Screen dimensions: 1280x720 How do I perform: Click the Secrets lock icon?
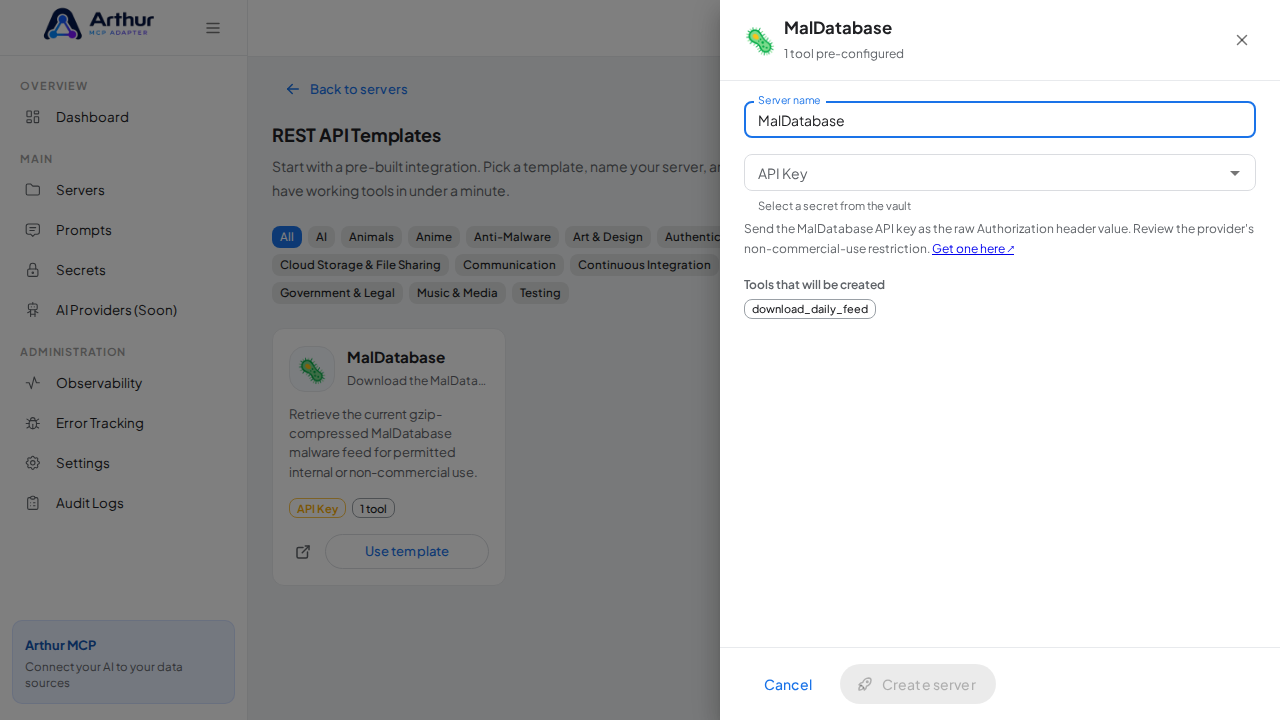pos(33,270)
